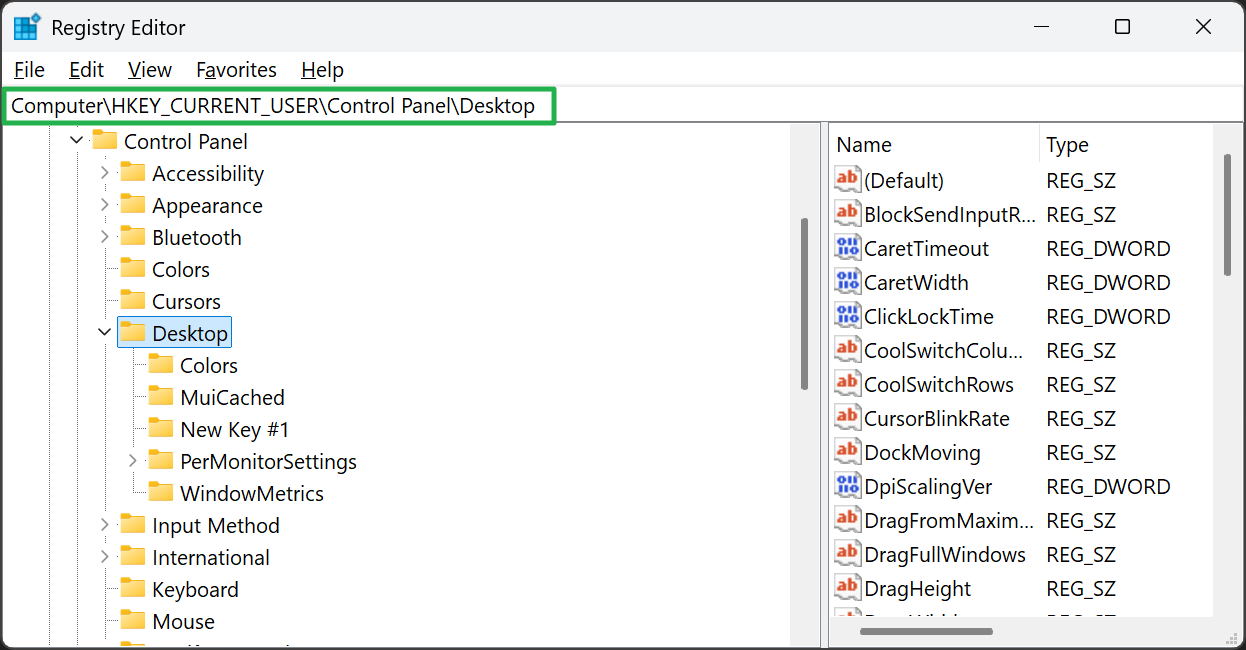Click the registry path address bar
This screenshot has width=1246, height=650.
click(279, 105)
